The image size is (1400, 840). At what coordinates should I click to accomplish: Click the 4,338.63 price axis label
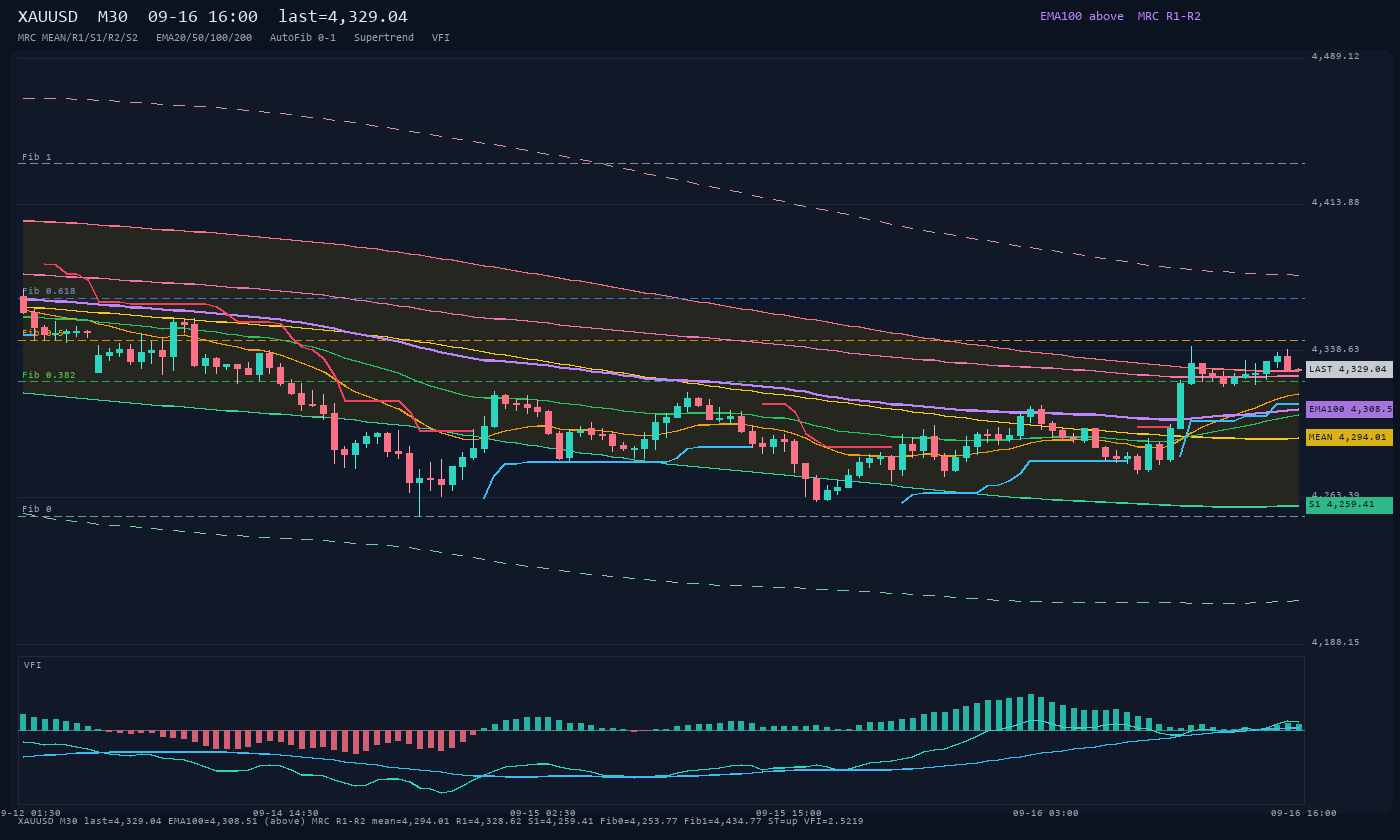point(1336,349)
